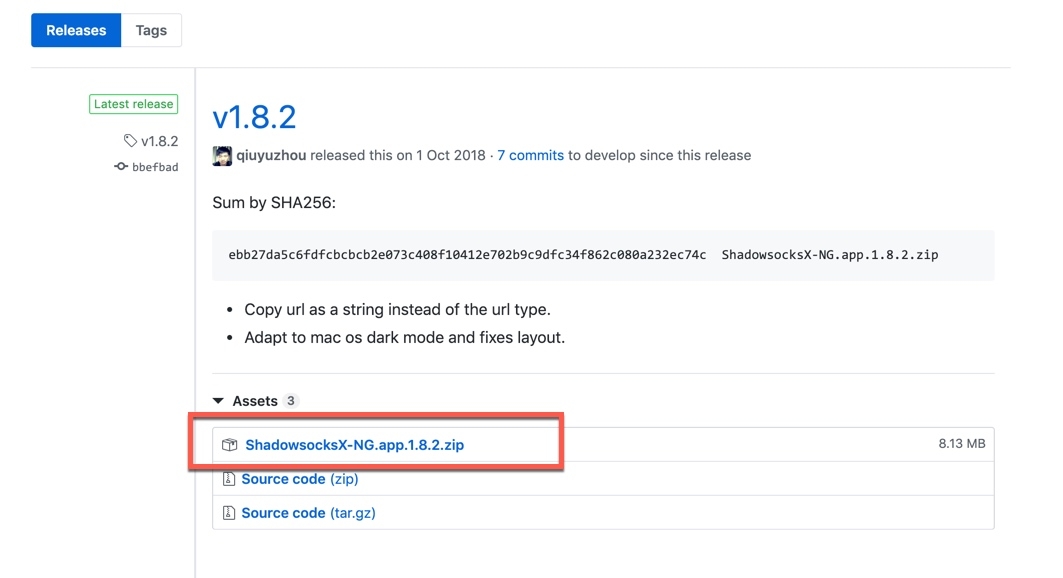
Task: Open the Tags tab
Action: (x=151, y=30)
